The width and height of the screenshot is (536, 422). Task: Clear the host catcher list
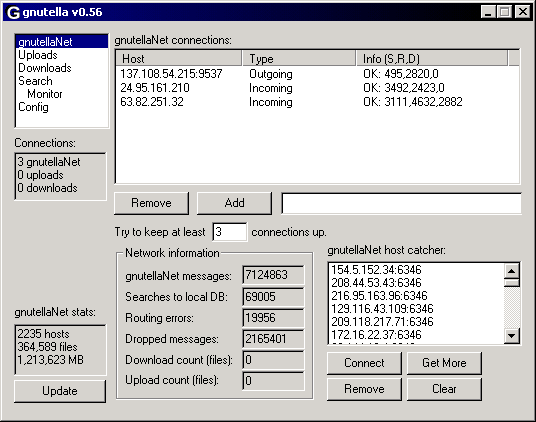pos(444,389)
